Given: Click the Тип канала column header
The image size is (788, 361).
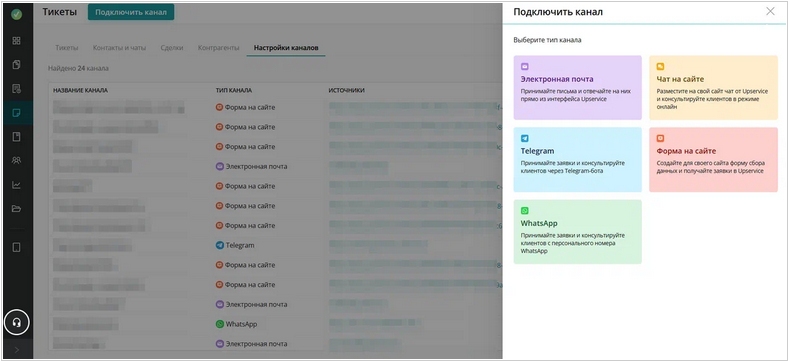Looking at the screenshot, I should coord(234,91).
